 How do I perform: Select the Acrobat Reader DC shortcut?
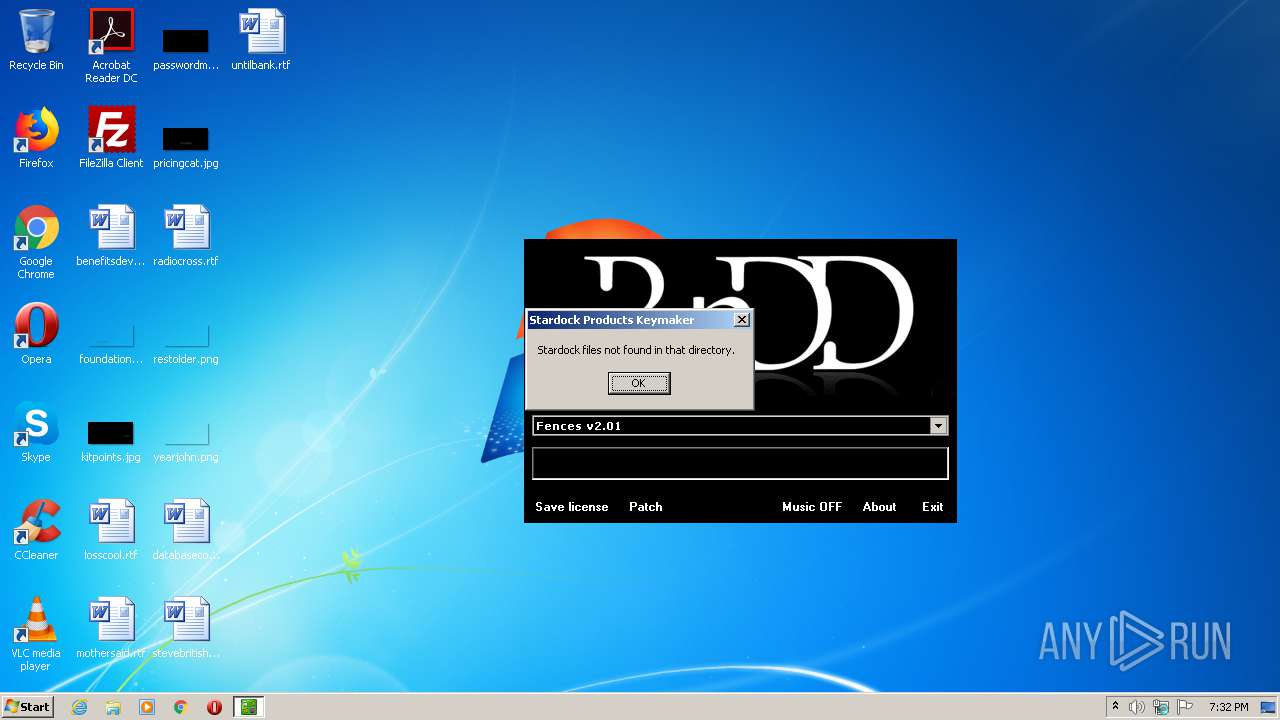click(x=111, y=46)
